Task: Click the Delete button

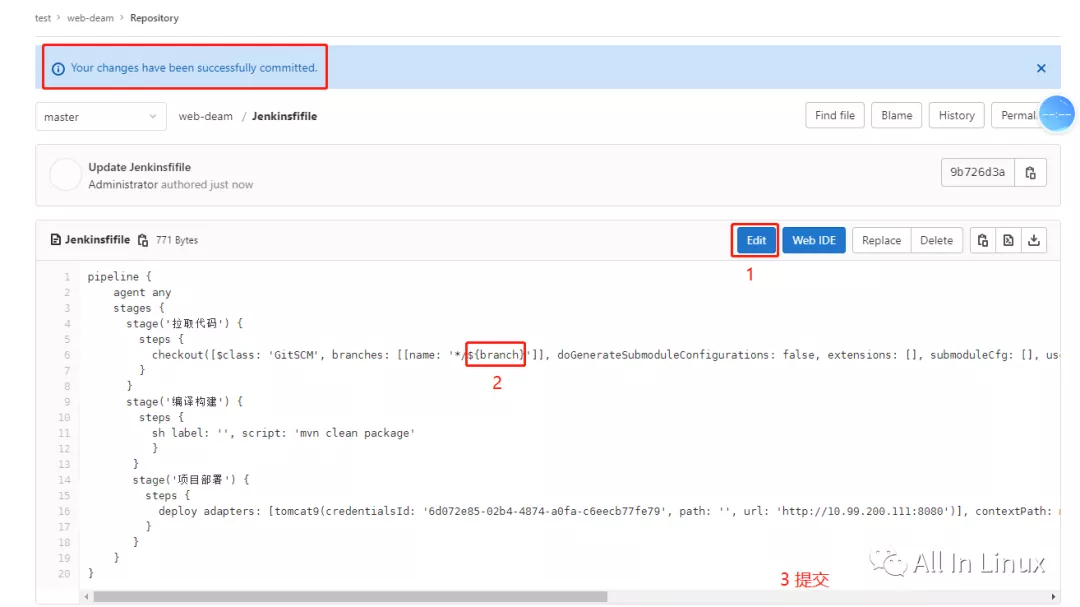Action: point(936,240)
